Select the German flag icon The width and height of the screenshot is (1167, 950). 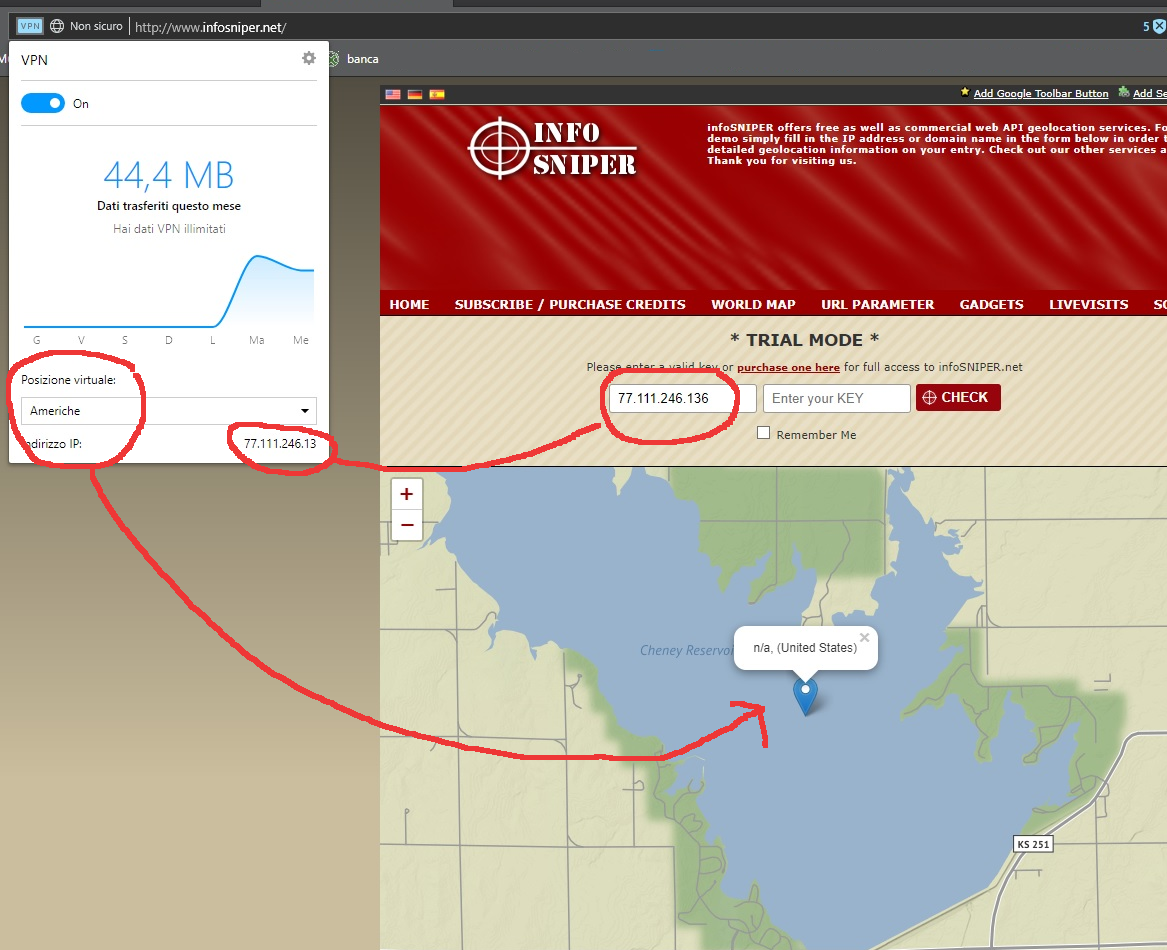[x=415, y=94]
